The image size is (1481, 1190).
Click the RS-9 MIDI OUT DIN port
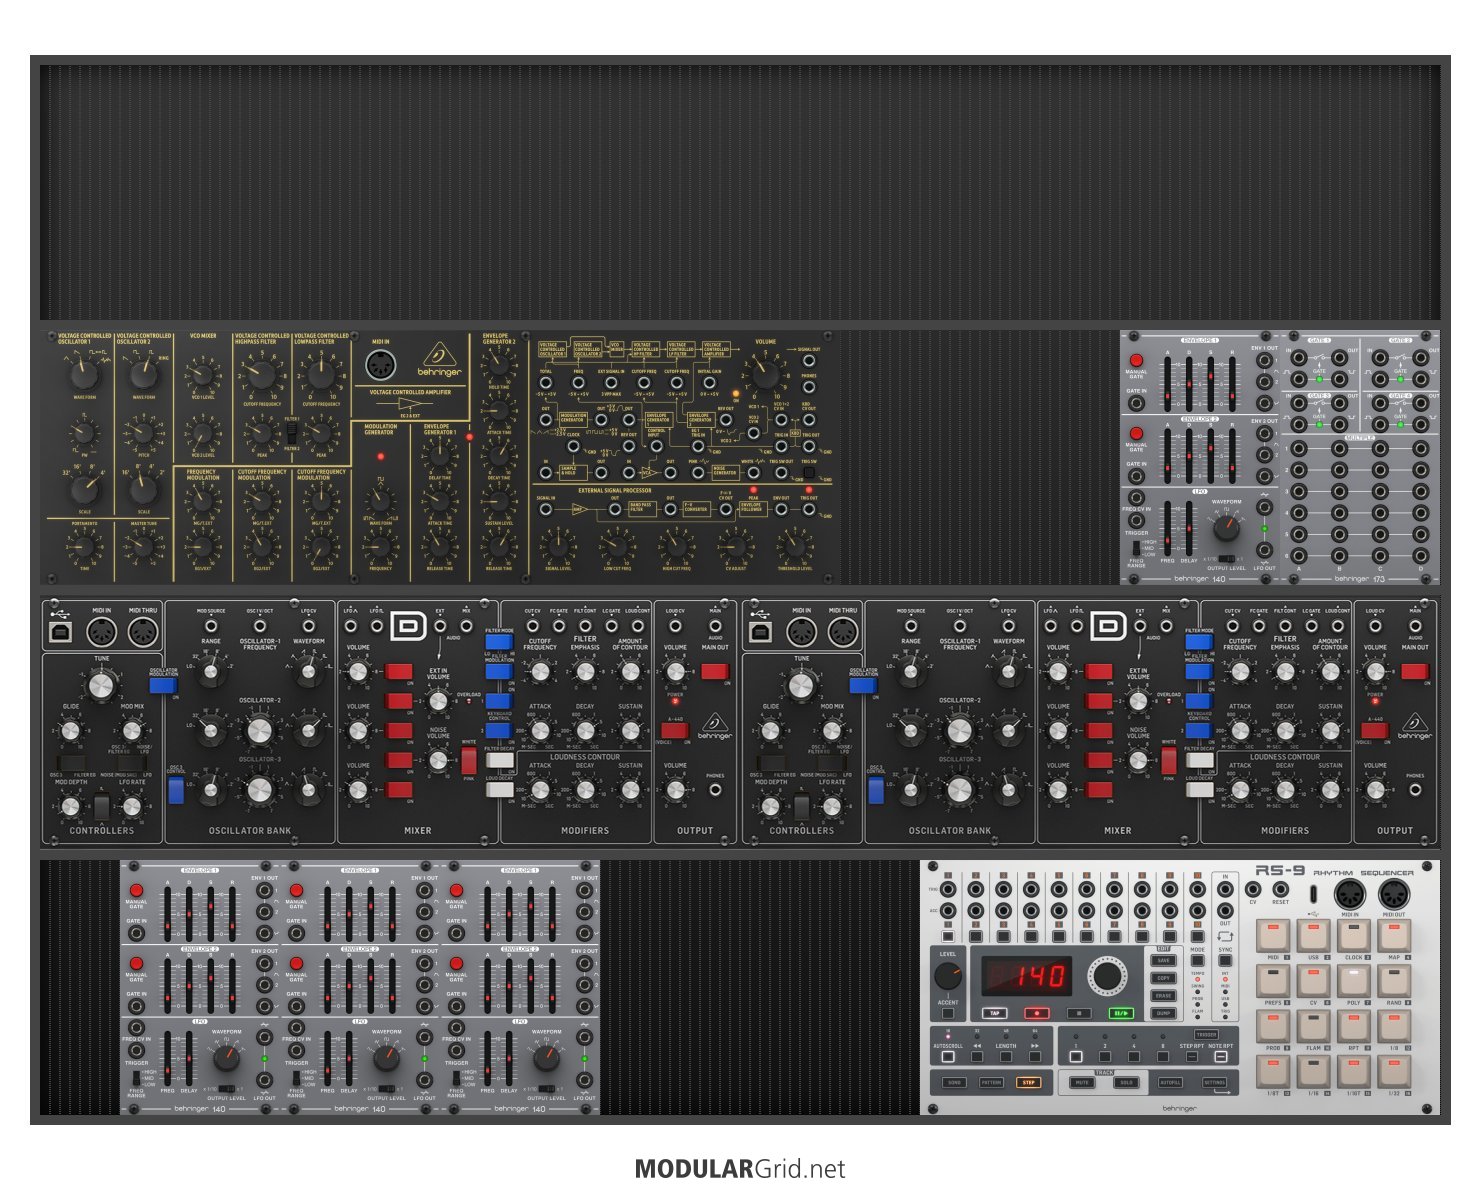1394,894
